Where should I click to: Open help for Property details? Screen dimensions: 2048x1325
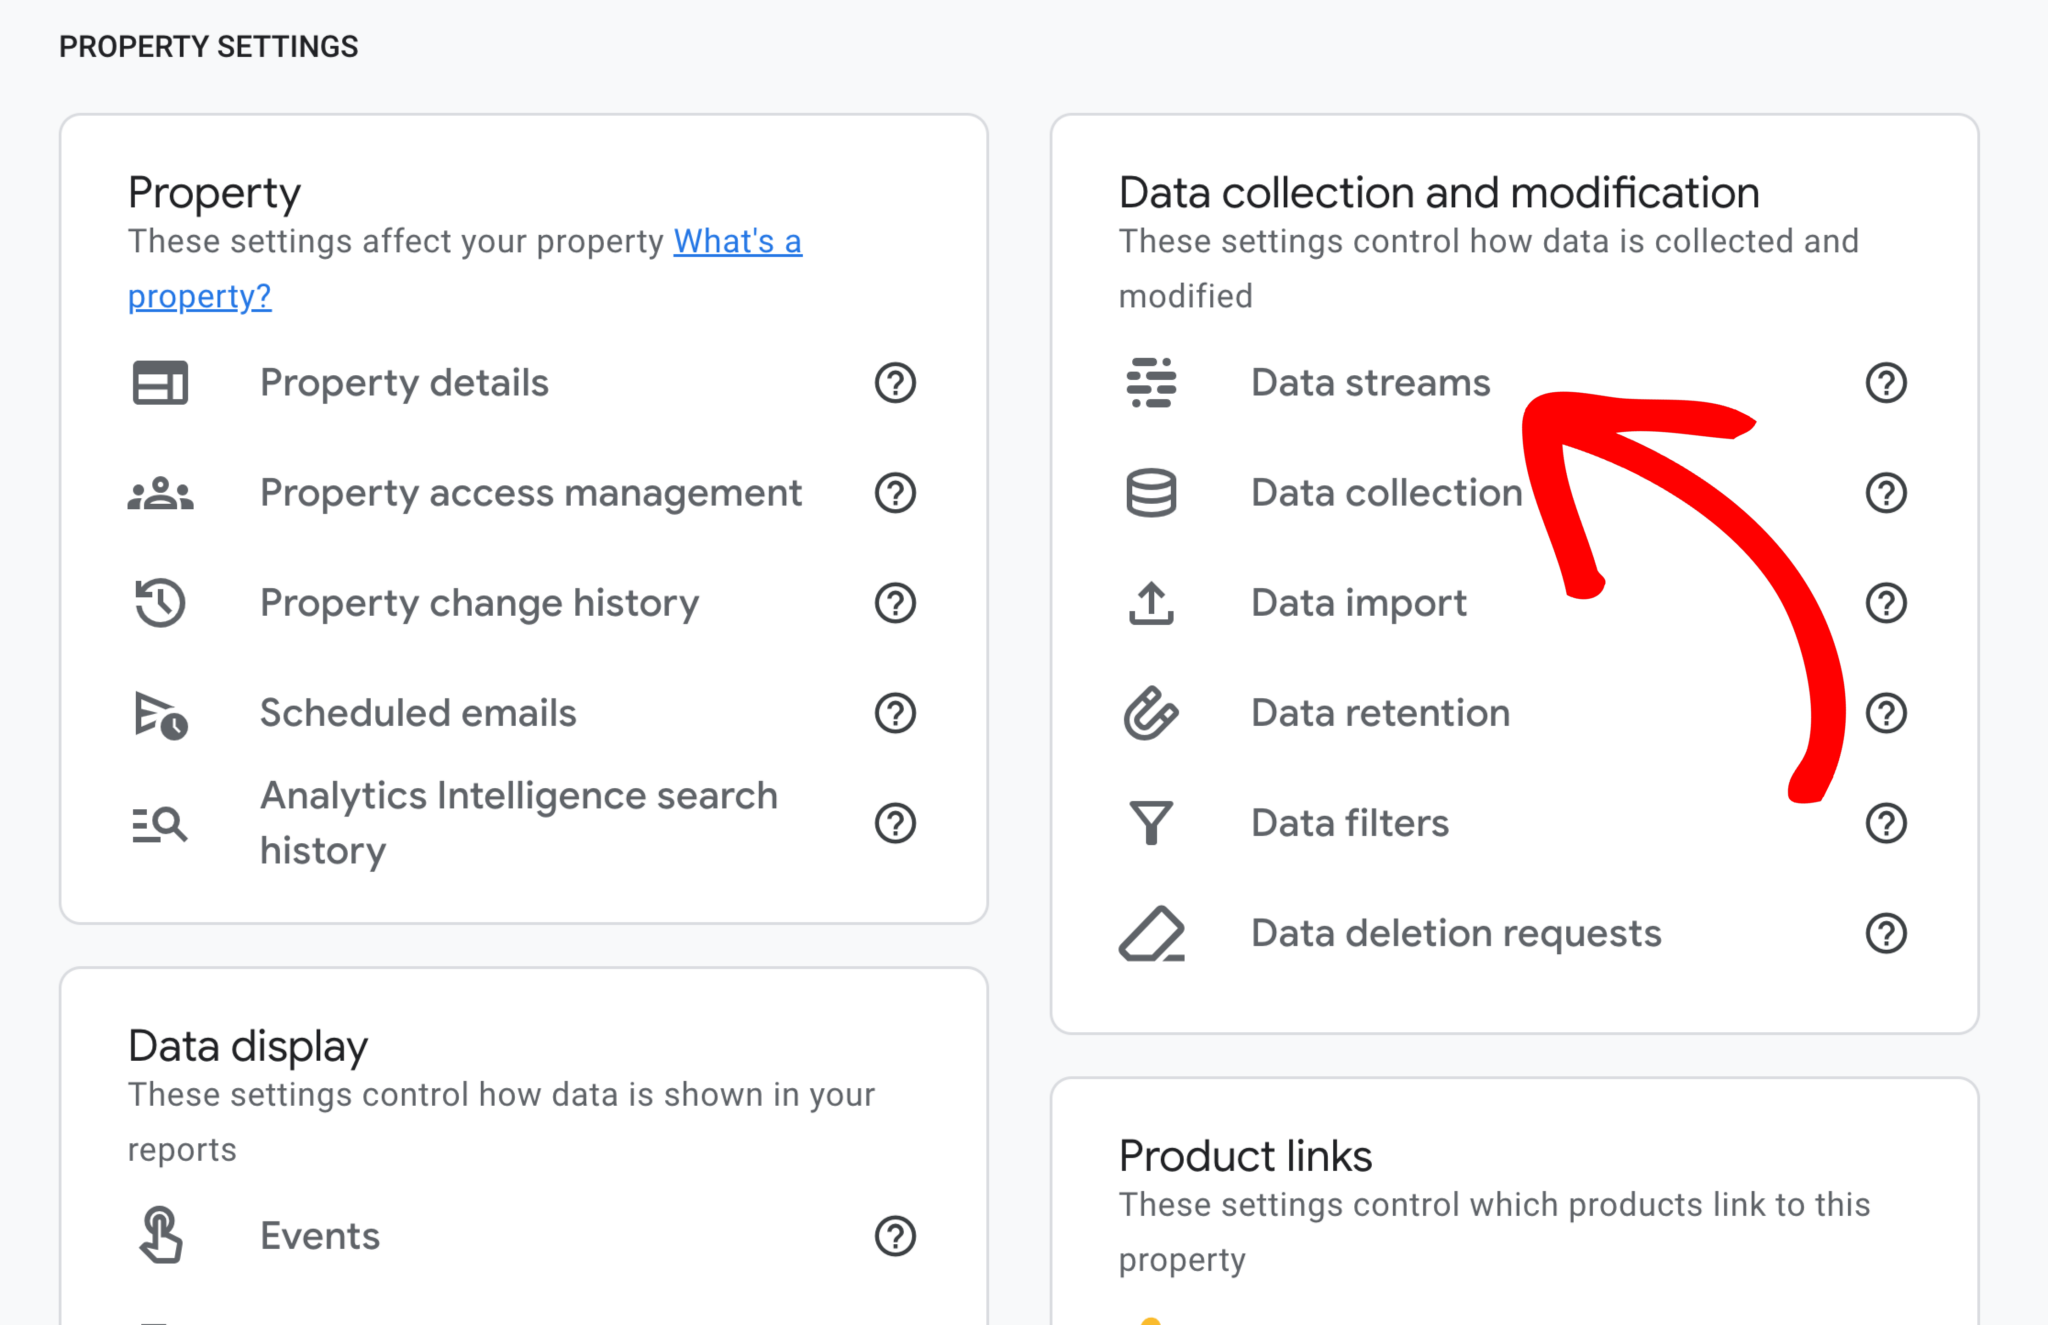[895, 382]
